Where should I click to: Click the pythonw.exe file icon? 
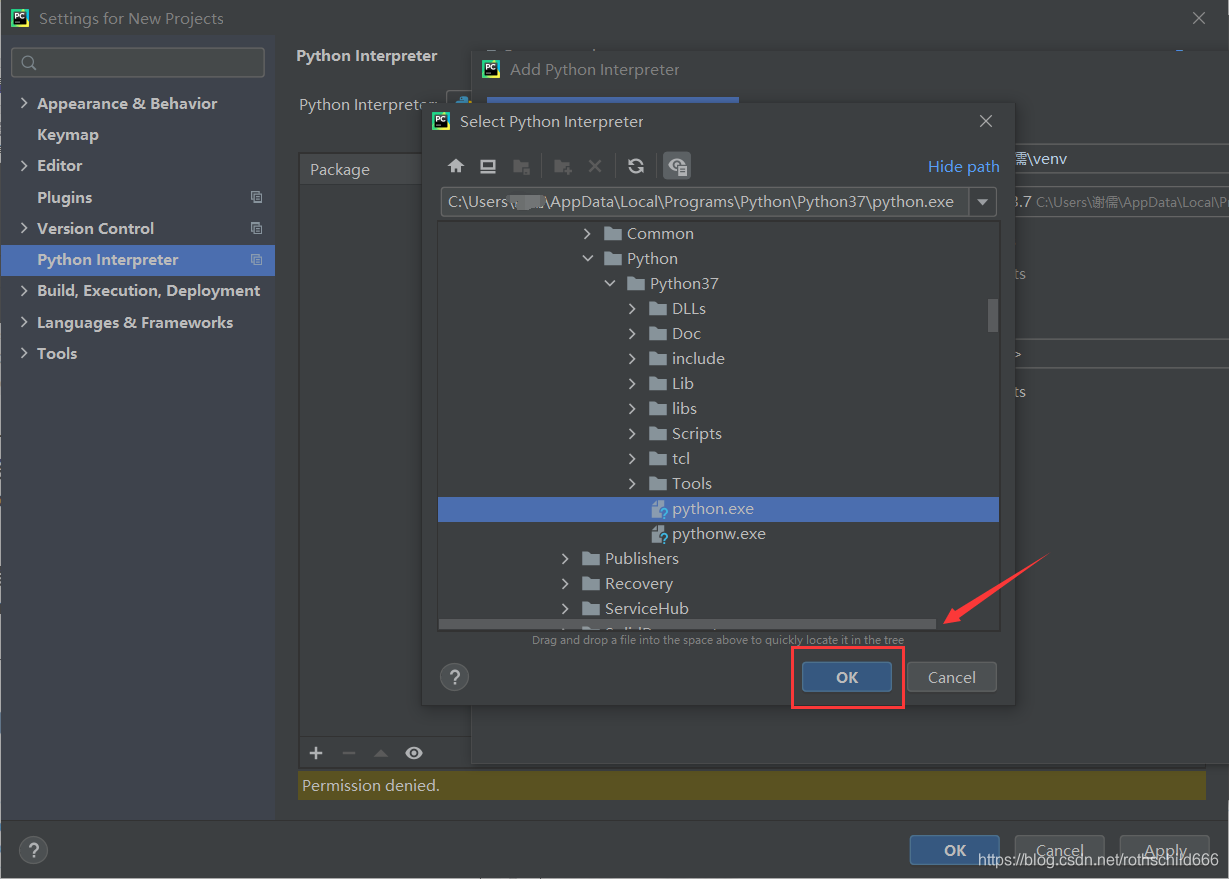click(659, 534)
